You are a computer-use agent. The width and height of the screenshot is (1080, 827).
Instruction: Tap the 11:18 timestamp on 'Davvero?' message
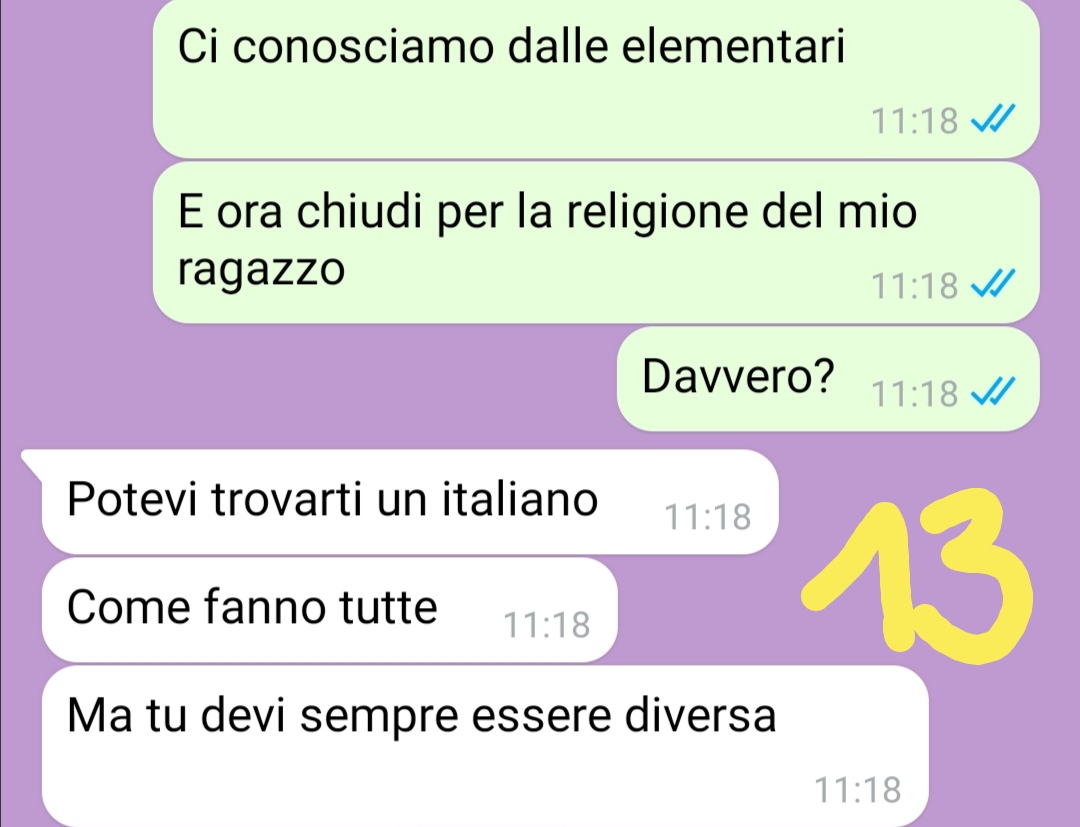[x=915, y=394]
